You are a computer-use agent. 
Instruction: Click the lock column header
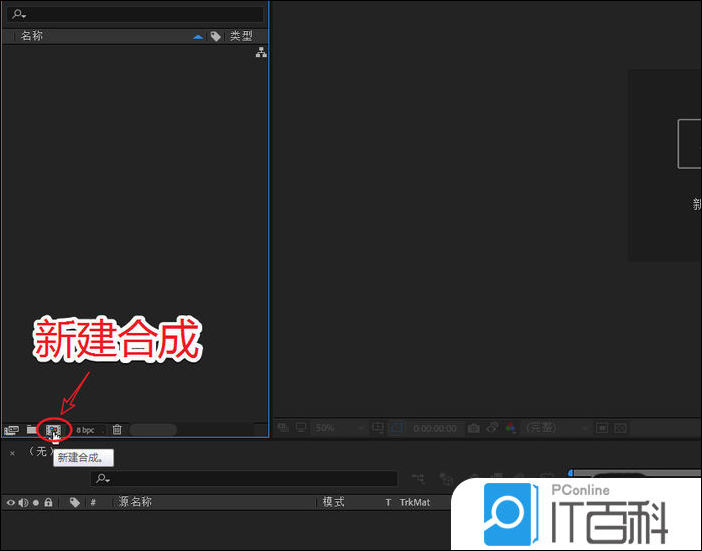[x=48, y=503]
